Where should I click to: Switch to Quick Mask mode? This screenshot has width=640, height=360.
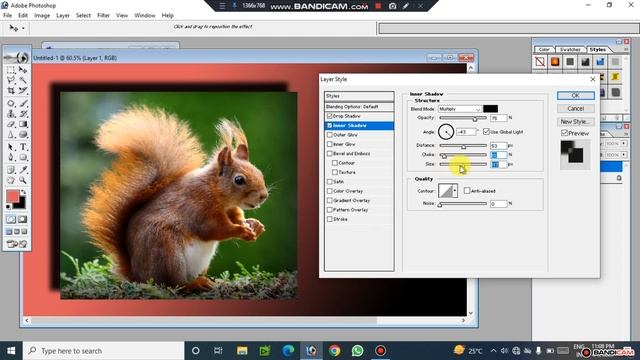[22, 219]
